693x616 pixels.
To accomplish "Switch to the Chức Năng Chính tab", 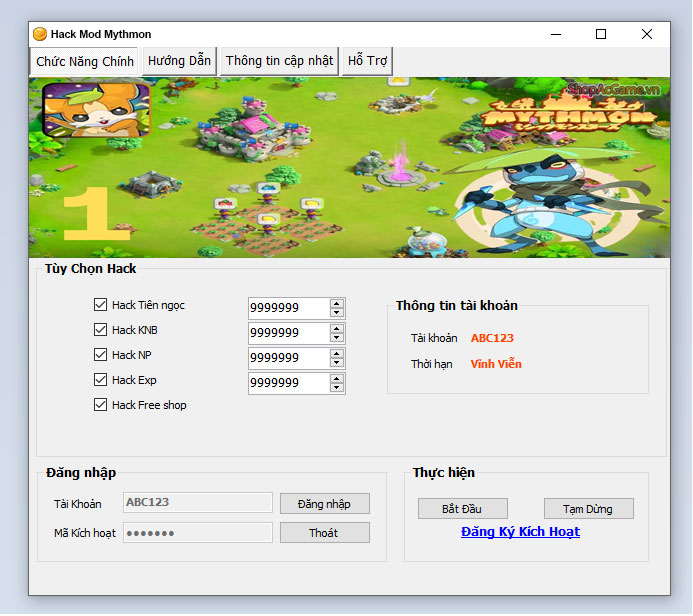I will coord(85,61).
